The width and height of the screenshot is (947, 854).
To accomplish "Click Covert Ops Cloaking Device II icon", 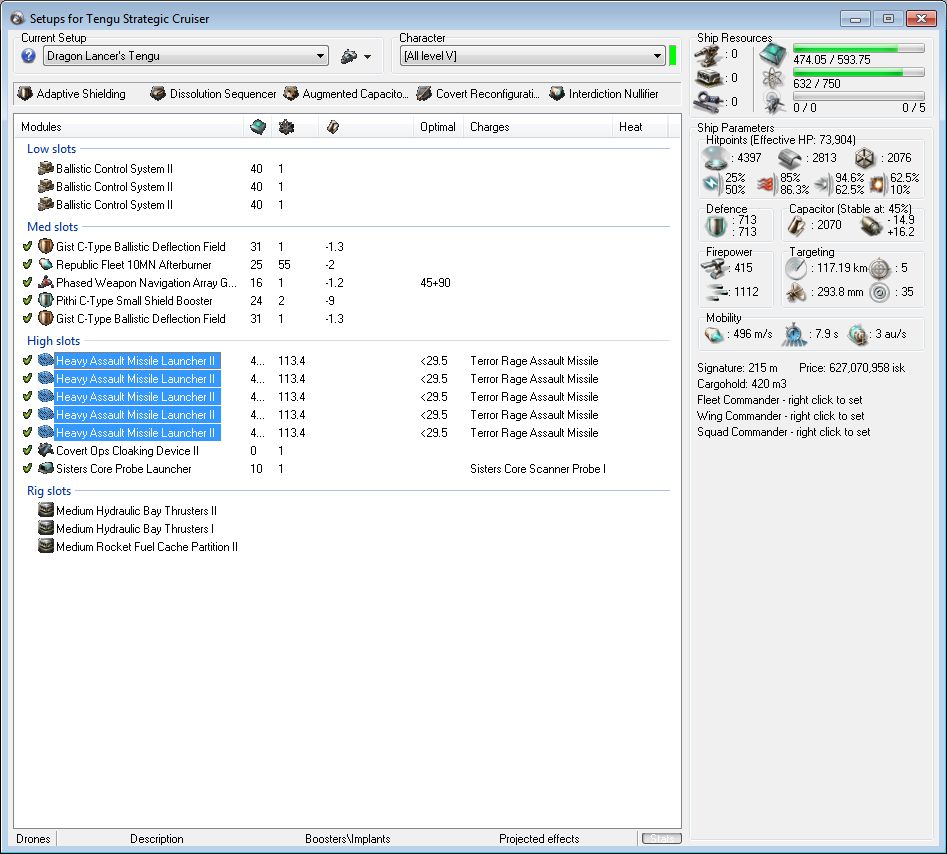I will [x=46, y=451].
